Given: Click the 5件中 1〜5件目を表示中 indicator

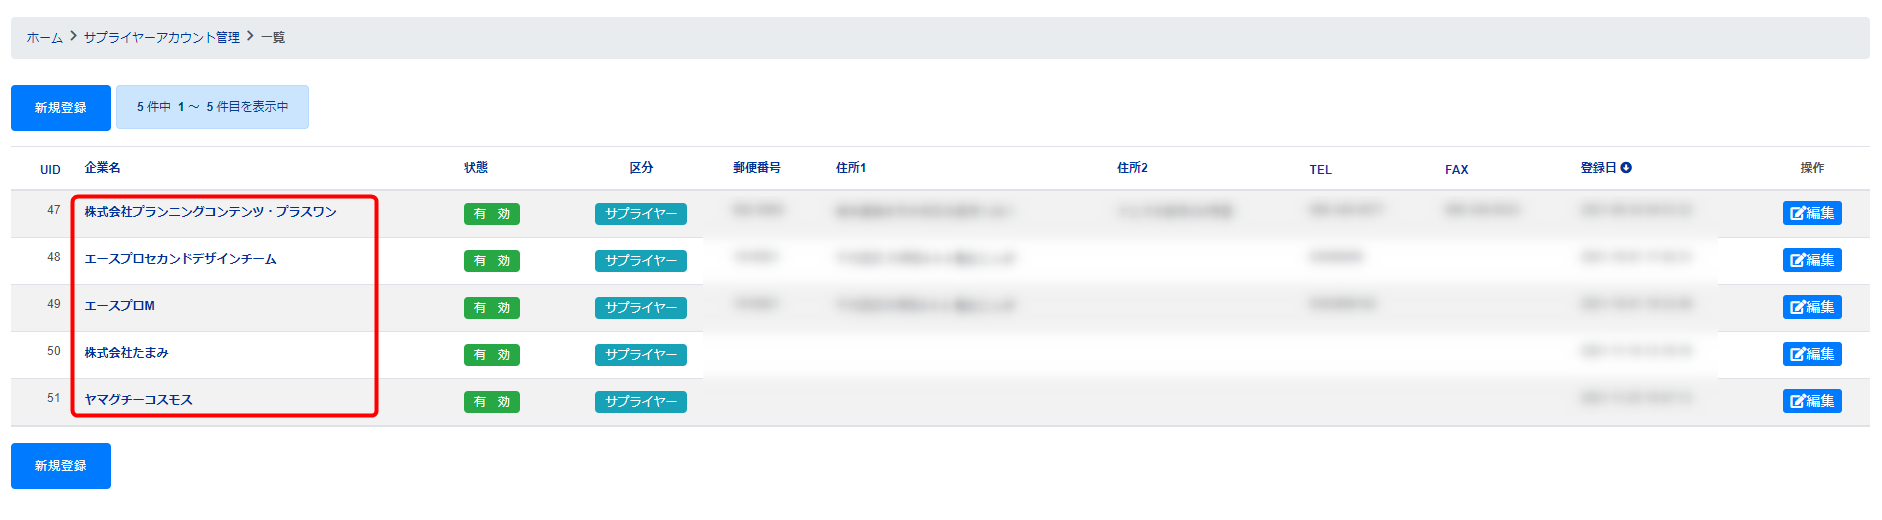Looking at the screenshot, I should click(212, 107).
